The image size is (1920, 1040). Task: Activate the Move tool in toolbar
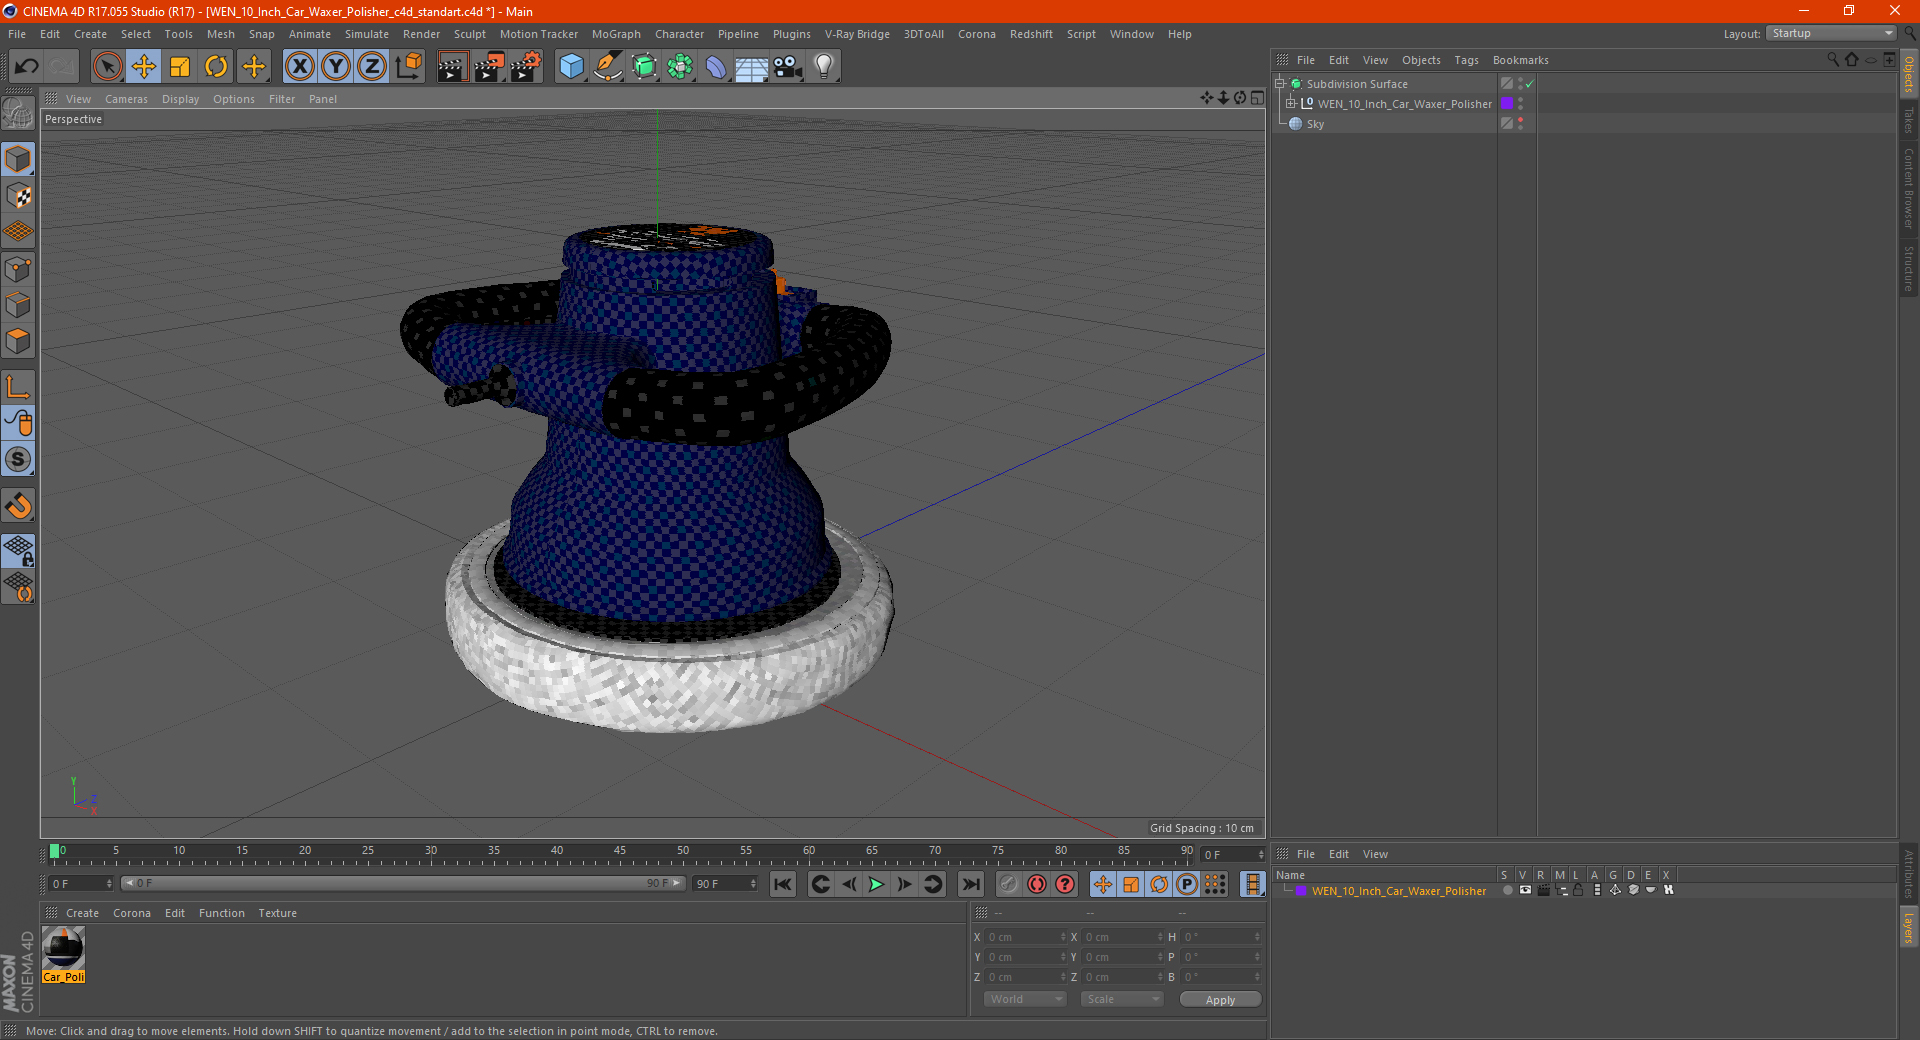point(144,67)
